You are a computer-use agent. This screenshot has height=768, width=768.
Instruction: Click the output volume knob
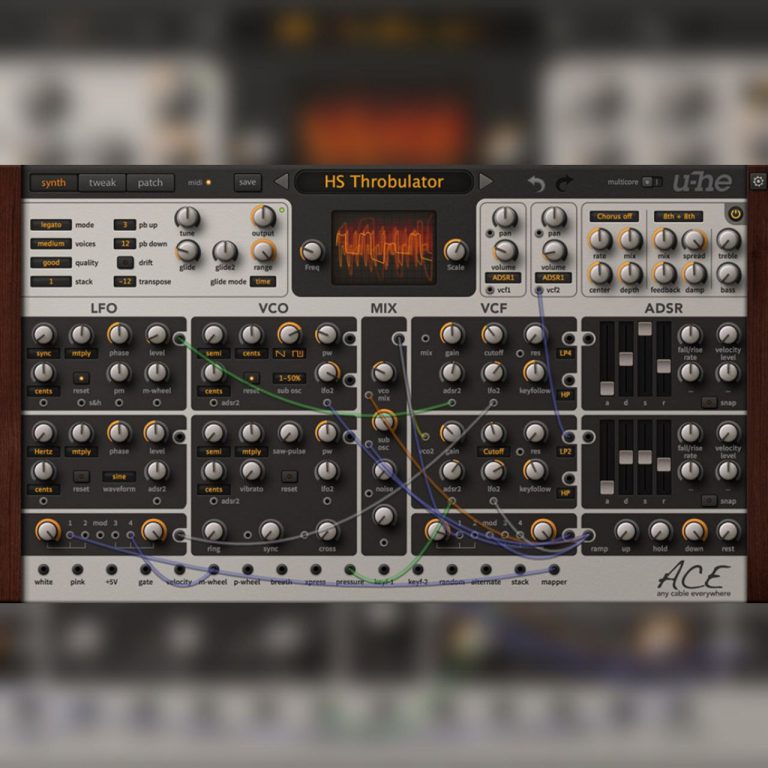[x=264, y=217]
